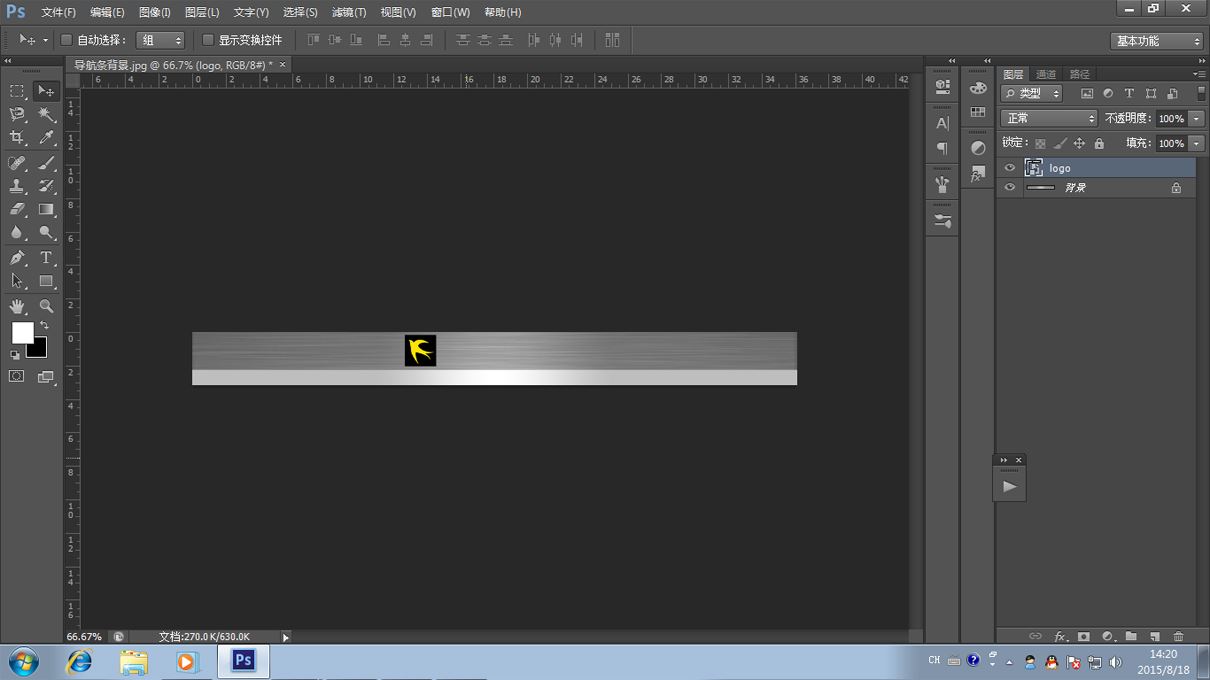
Task: Open the layer style fx menu
Action: pyautogui.click(x=1060, y=636)
